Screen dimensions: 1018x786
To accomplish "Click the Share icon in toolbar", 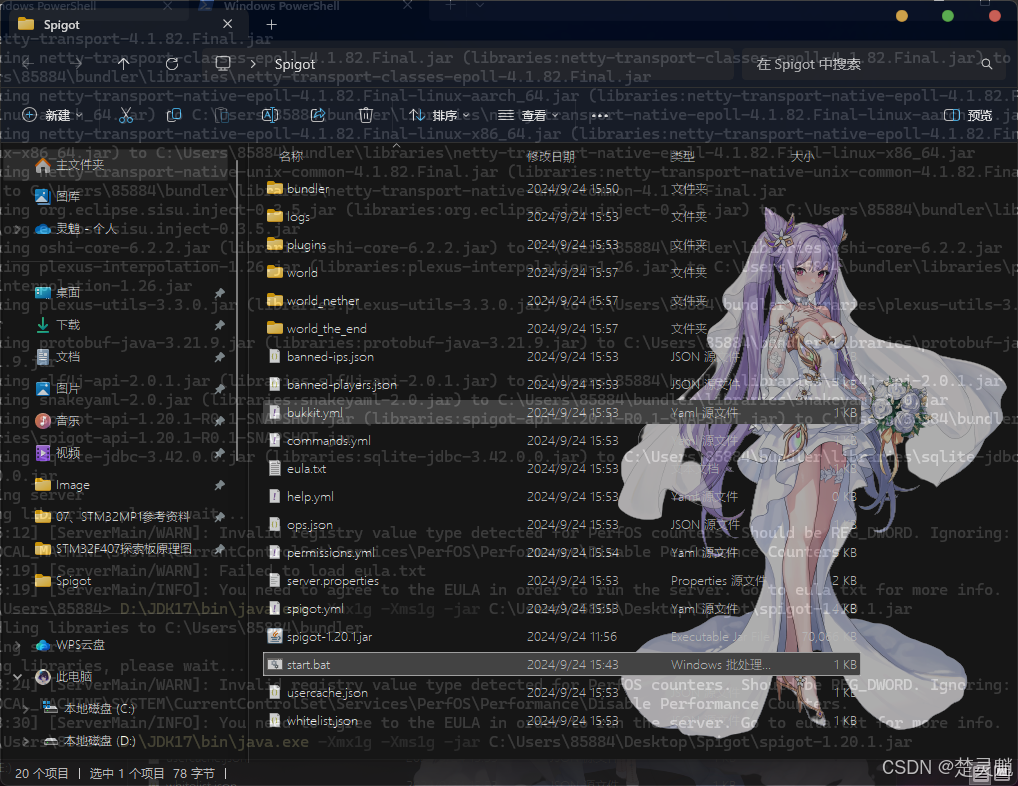I will tap(317, 116).
